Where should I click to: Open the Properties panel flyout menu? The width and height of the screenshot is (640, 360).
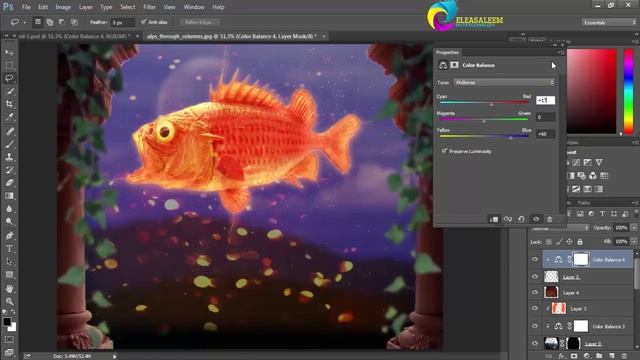560,52
